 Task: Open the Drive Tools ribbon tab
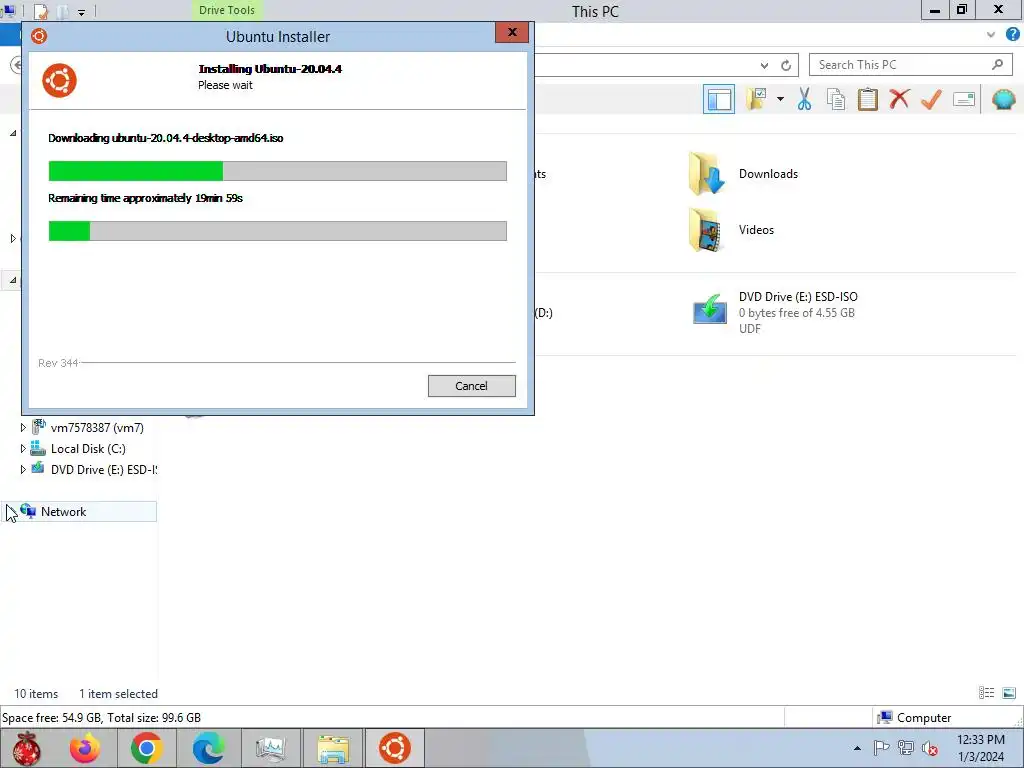227,10
